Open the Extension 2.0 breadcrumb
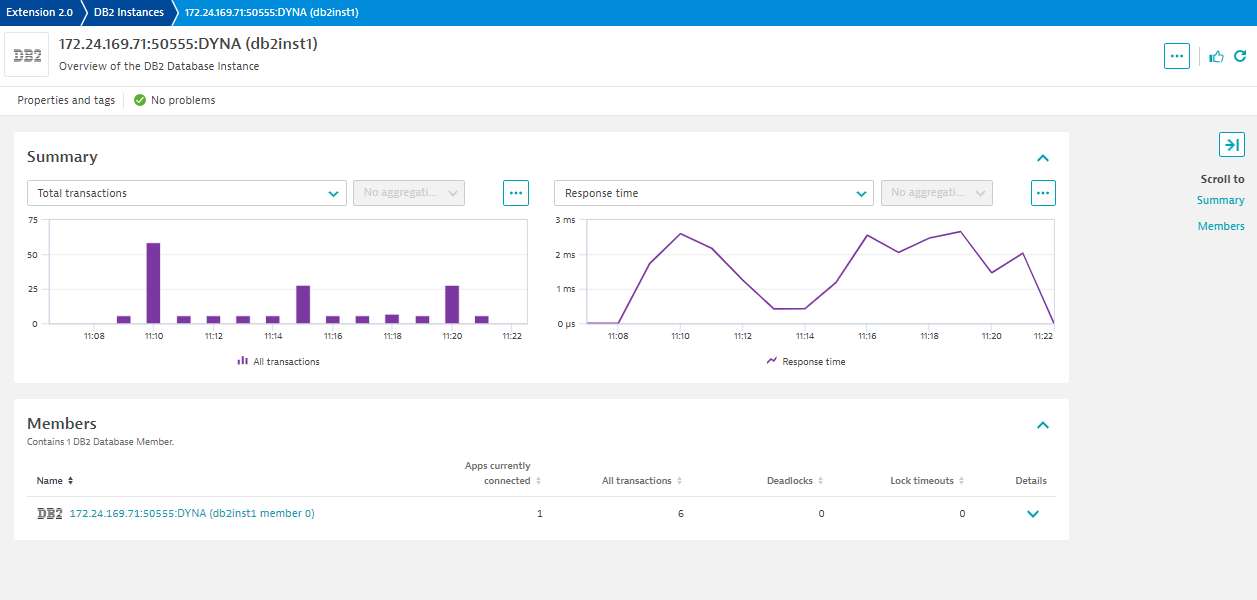Image resolution: width=1257 pixels, height=600 pixels. [x=39, y=12]
